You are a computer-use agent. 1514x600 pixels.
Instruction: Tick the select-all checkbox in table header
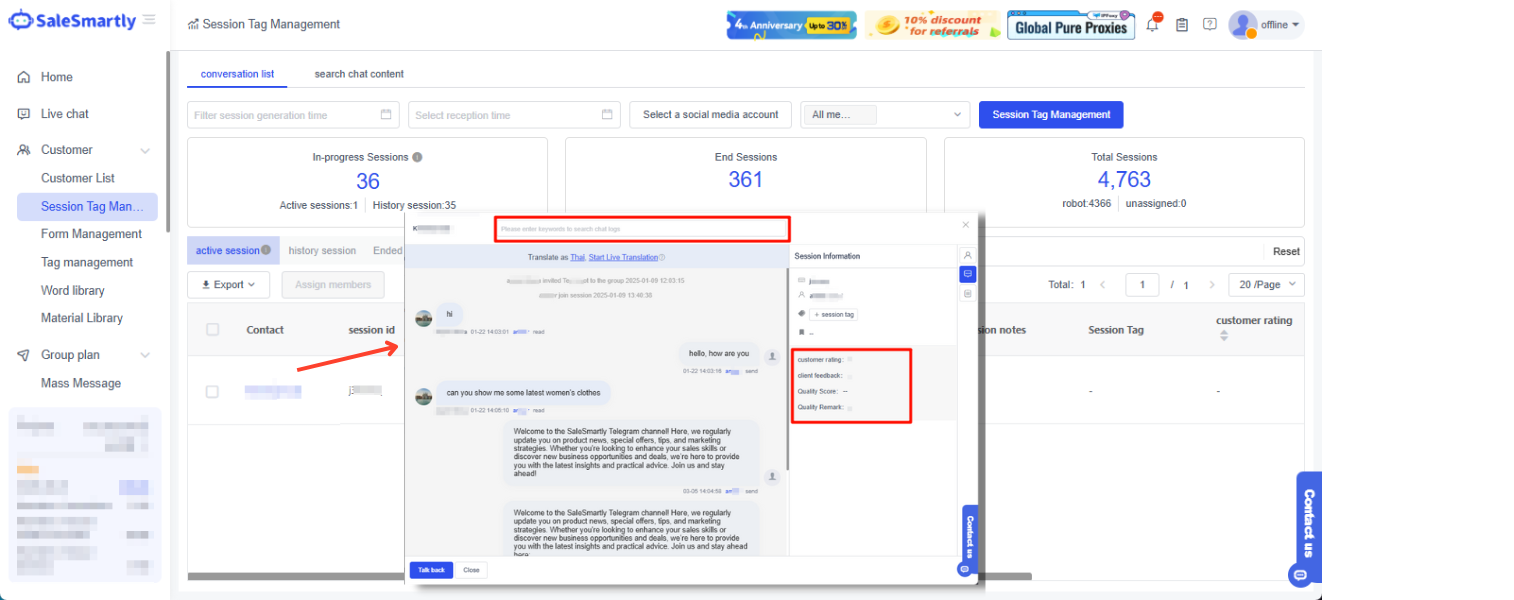point(212,330)
